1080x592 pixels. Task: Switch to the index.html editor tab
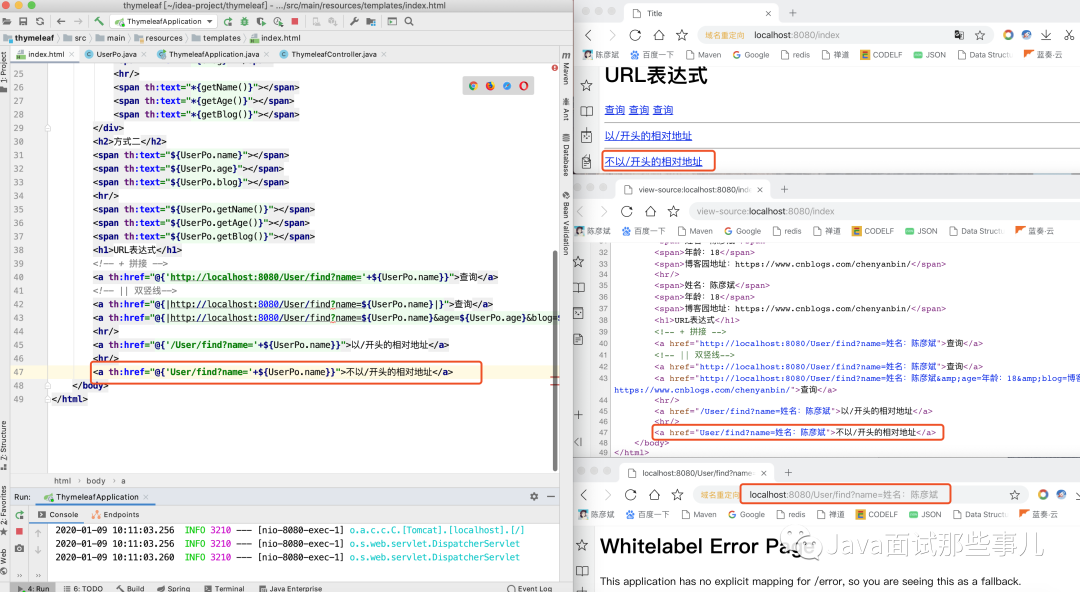(x=46, y=54)
